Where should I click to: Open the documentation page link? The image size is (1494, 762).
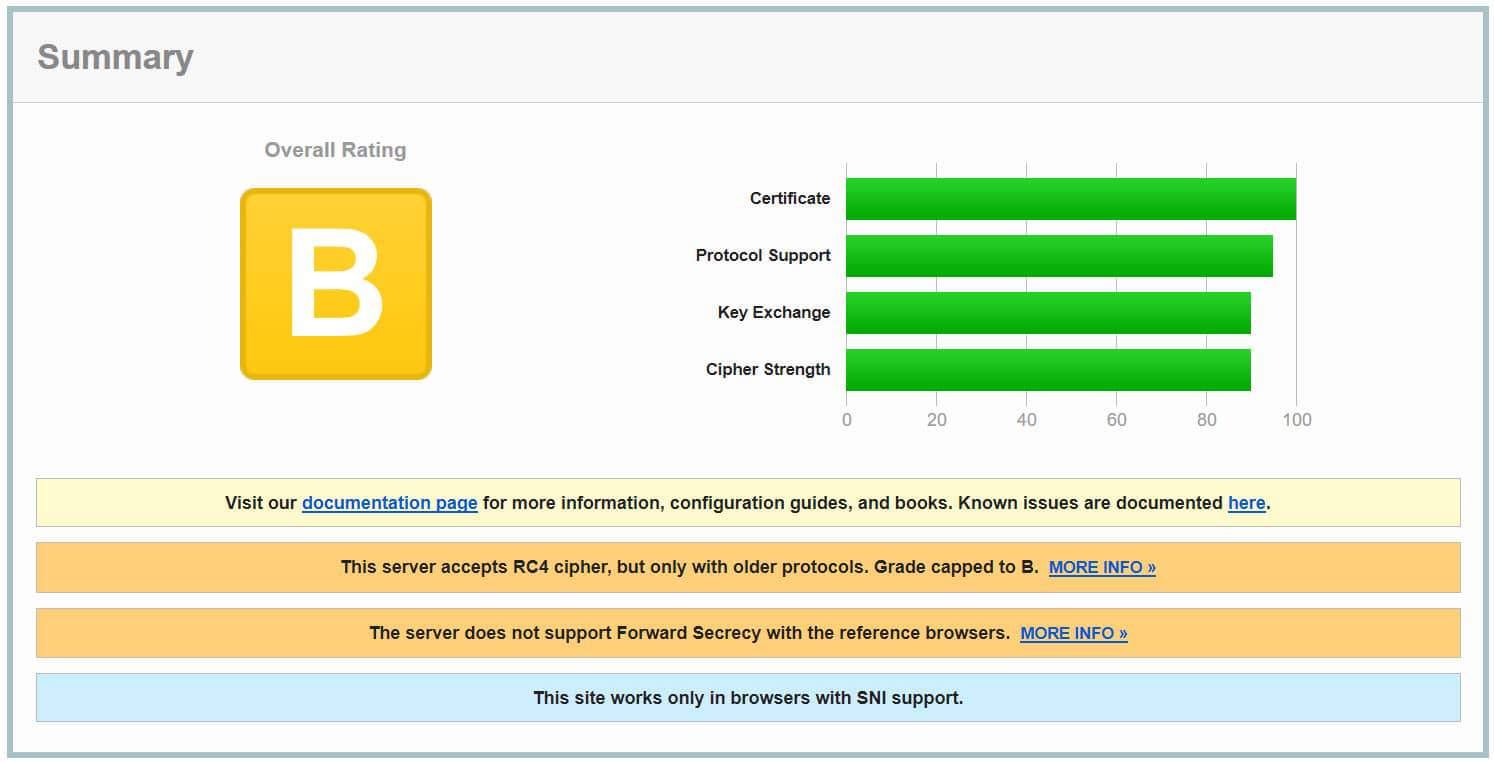pyautogui.click(x=389, y=503)
